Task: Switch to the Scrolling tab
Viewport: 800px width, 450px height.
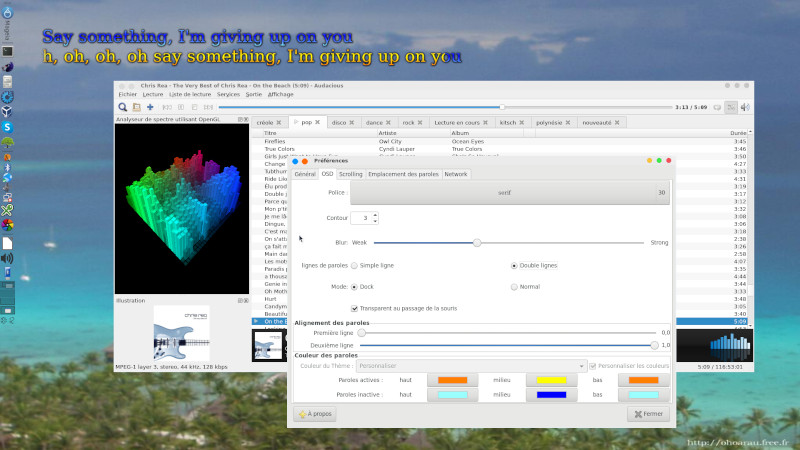Action: click(x=350, y=174)
